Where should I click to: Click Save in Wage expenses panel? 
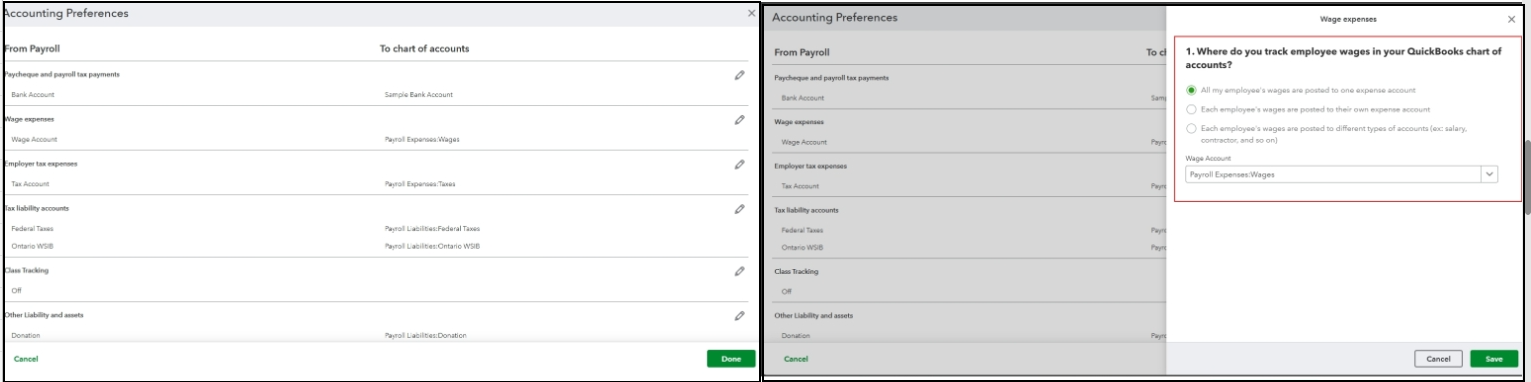point(1493,358)
